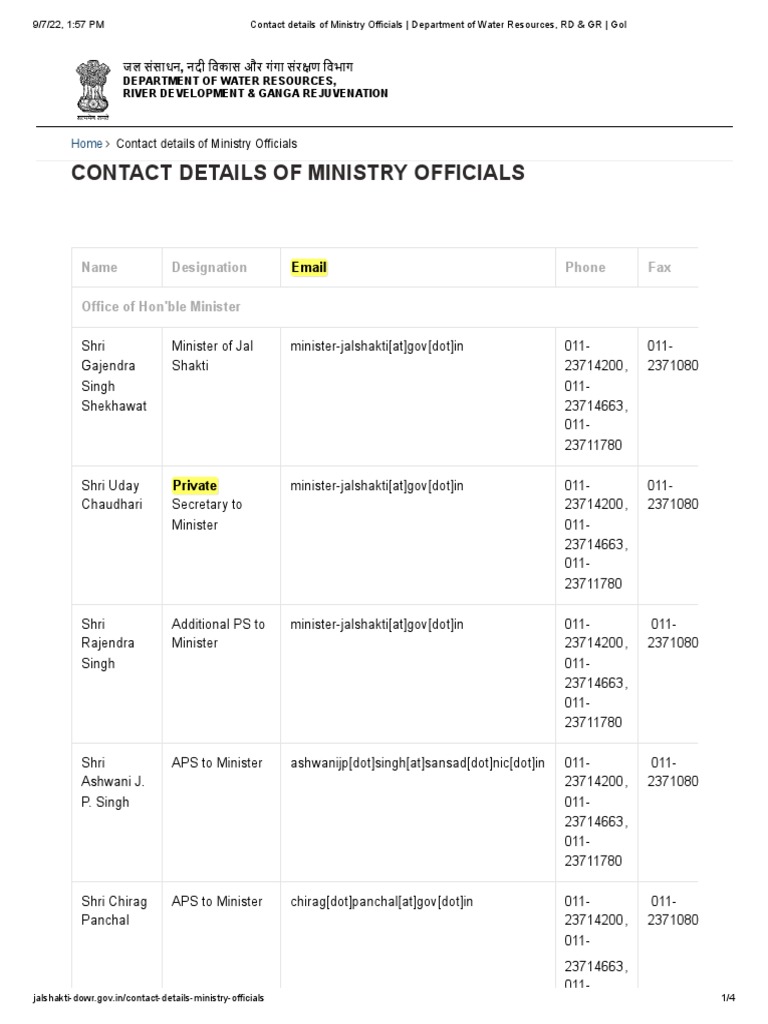Click the highlighted word Private
Screen dimensions: 768x1024
[195, 485]
